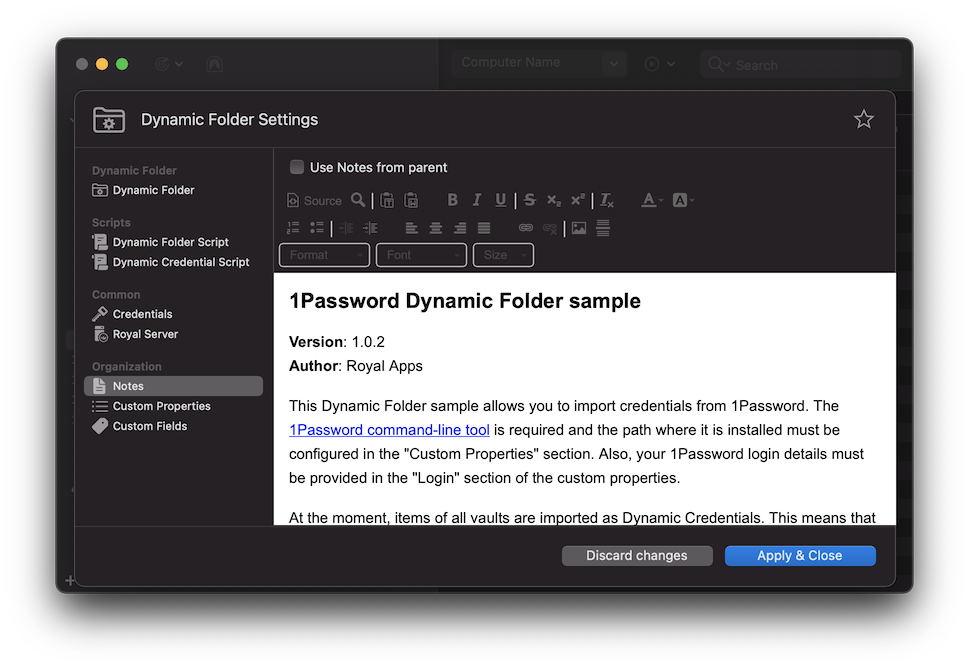The image size is (969, 667).
Task: Mark settings as favorite with star icon
Action: [863, 119]
